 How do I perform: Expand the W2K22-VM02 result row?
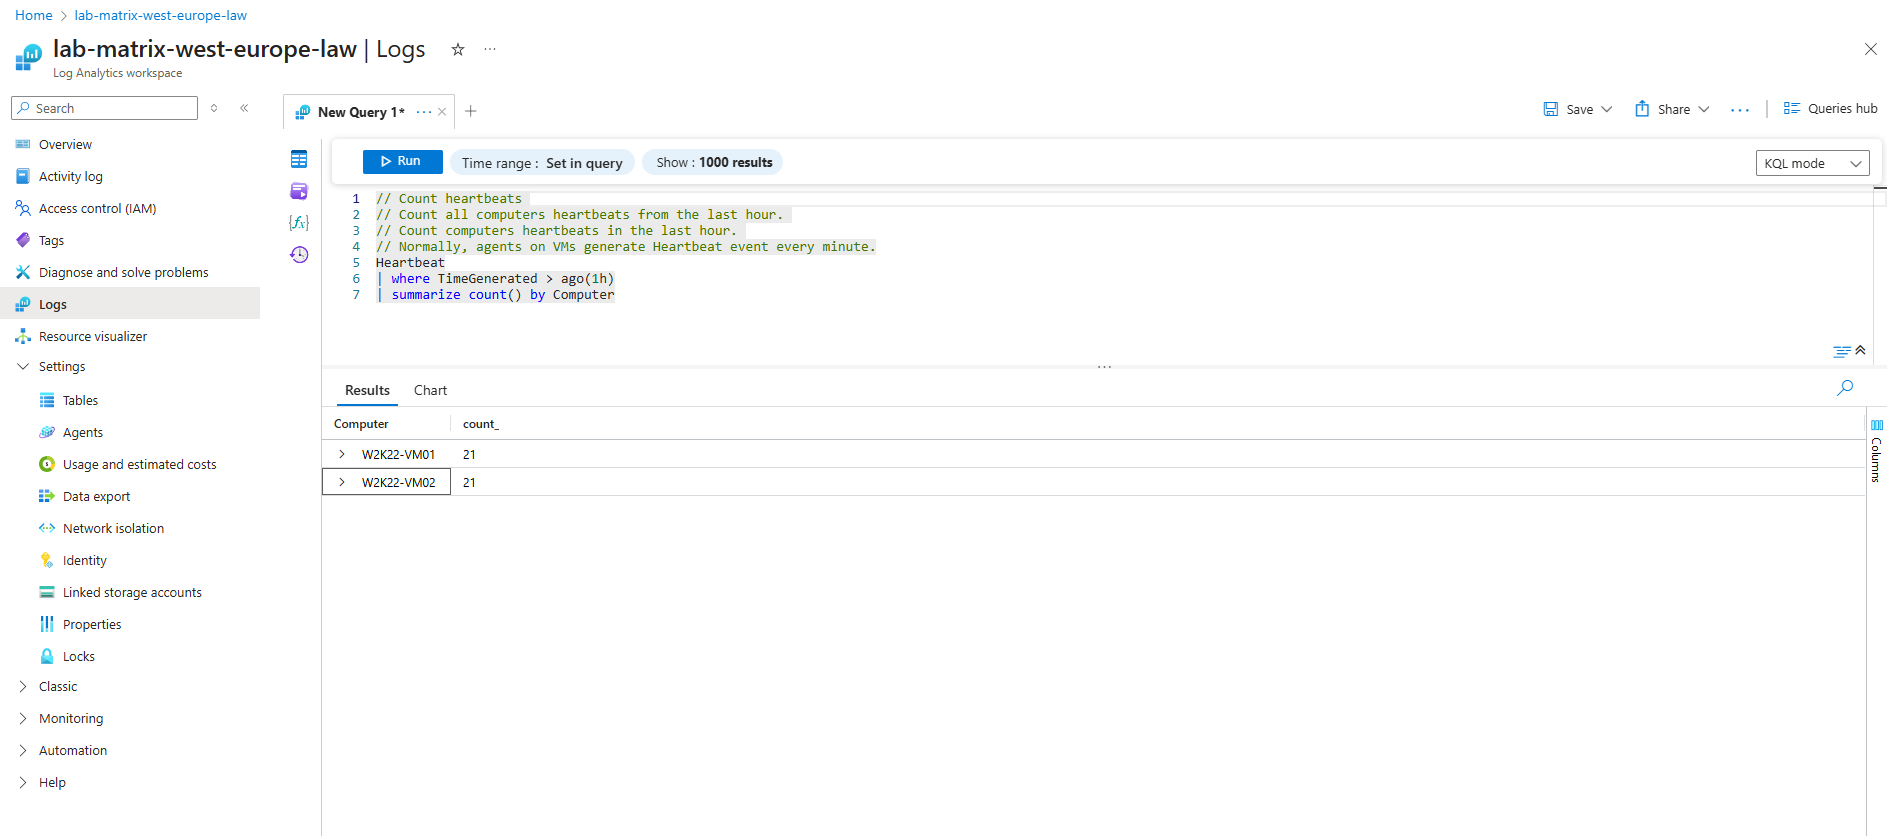[x=342, y=482]
